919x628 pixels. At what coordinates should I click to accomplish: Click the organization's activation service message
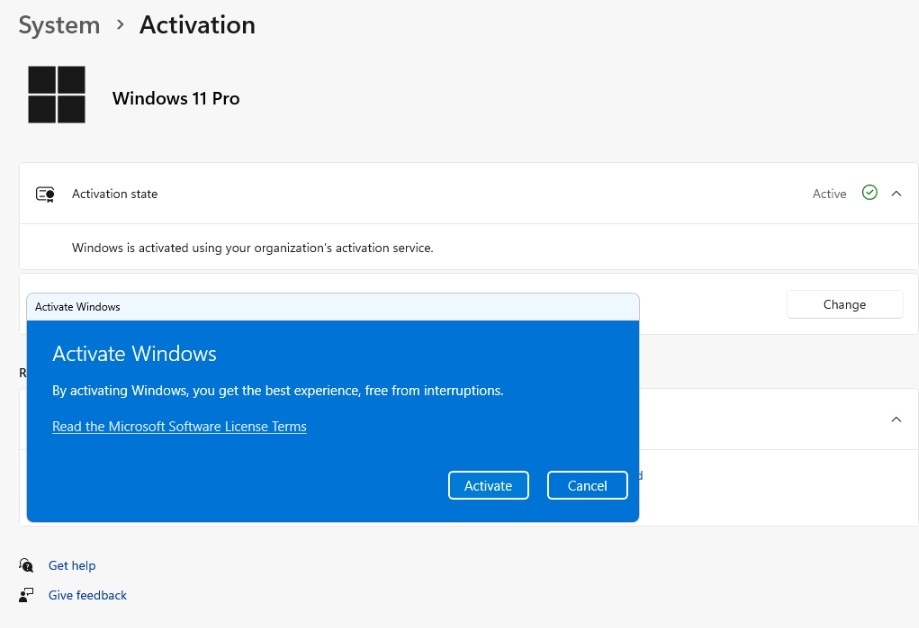(x=253, y=247)
